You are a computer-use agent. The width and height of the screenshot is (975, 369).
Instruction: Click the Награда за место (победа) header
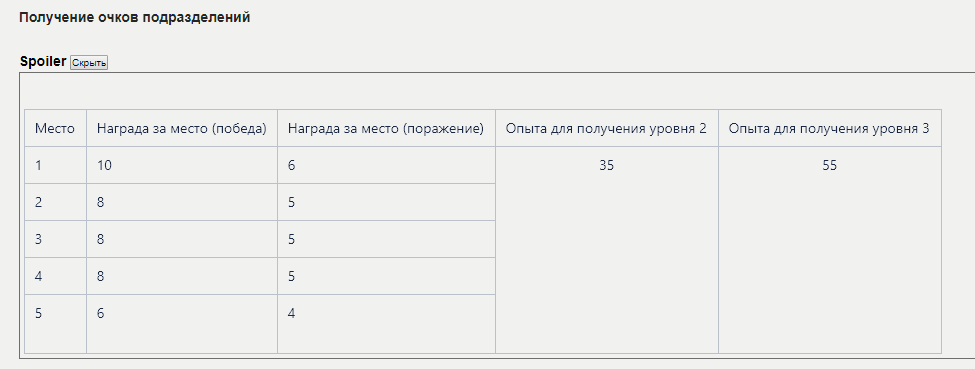coord(182,128)
